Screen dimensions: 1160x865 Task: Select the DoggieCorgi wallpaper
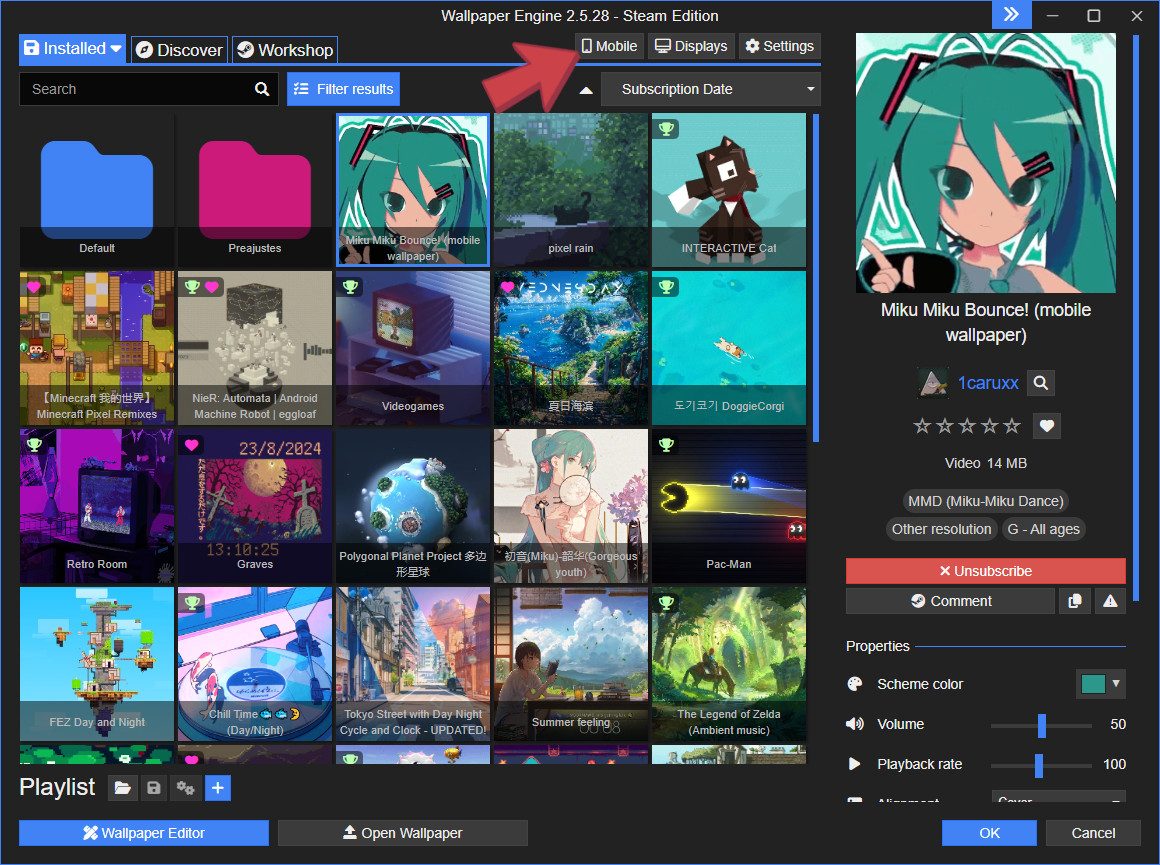tap(729, 348)
